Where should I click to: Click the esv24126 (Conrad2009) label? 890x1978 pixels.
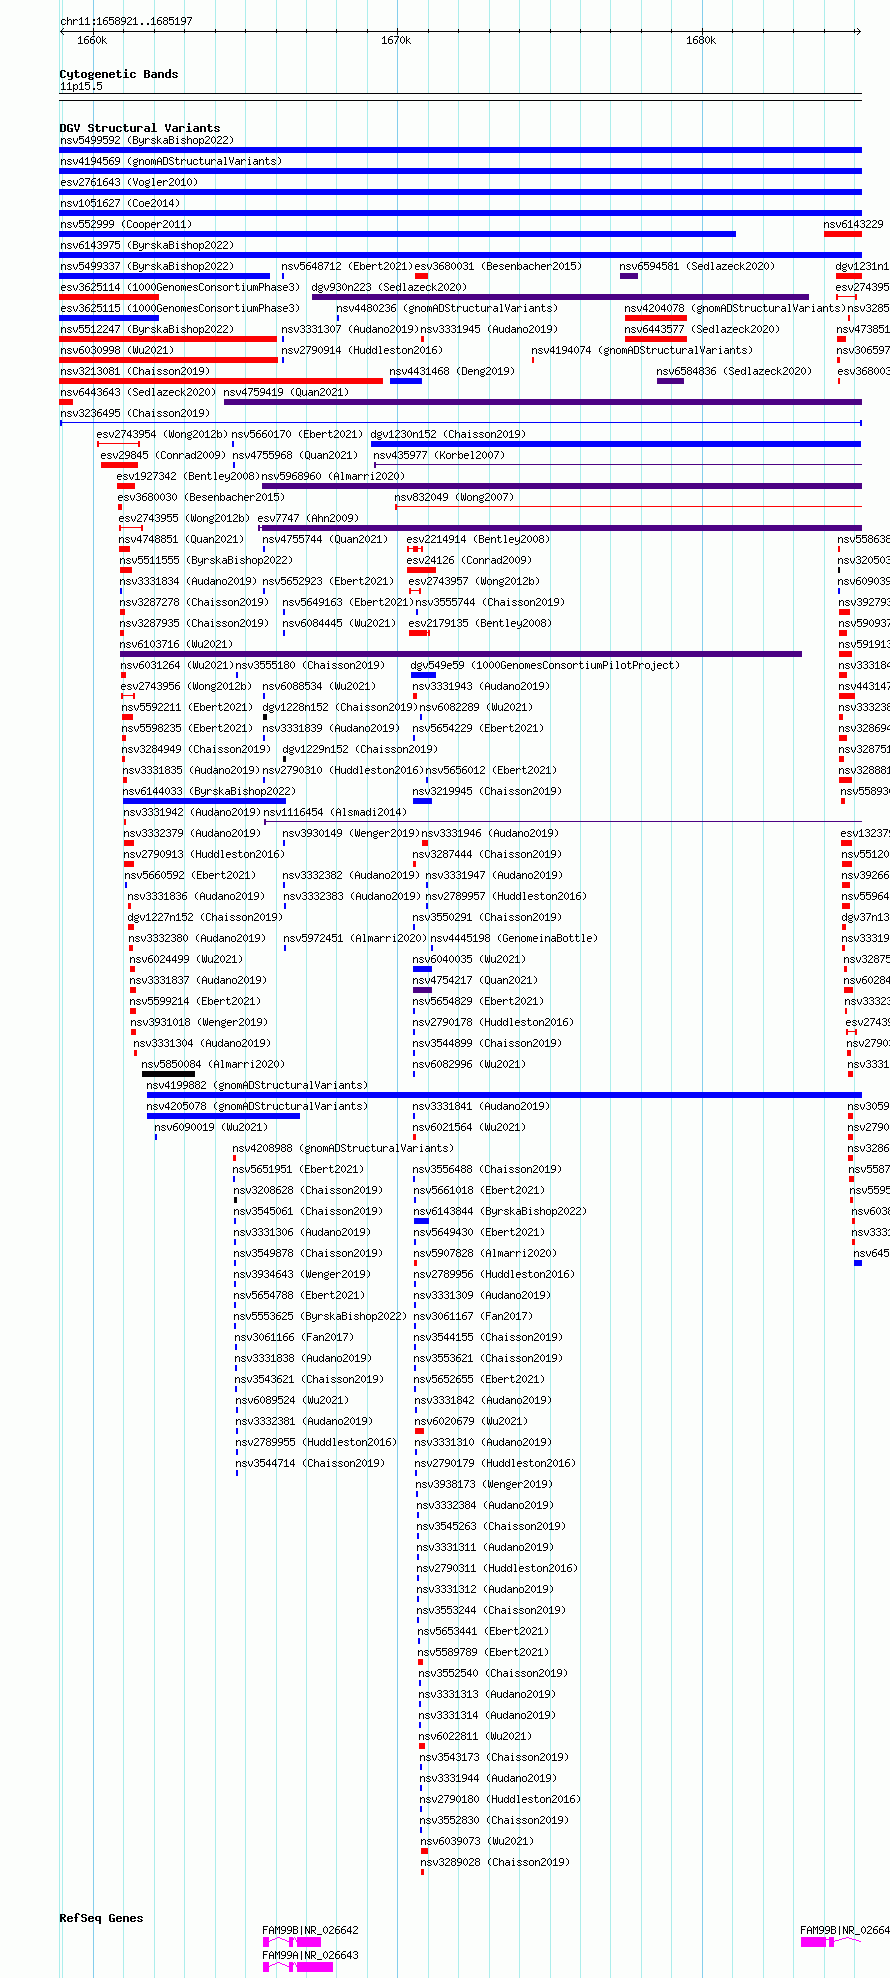[x=469, y=560]
